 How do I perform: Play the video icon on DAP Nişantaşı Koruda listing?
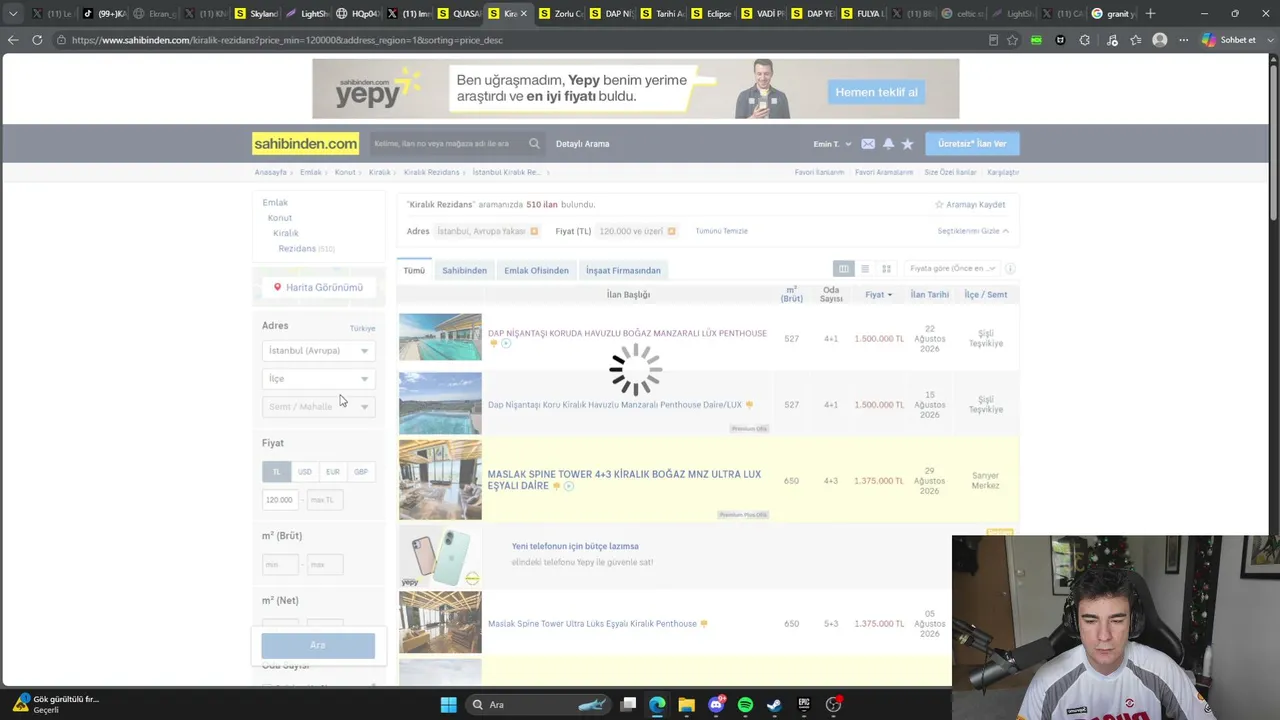pyautogui.click(x=506, y=344)
